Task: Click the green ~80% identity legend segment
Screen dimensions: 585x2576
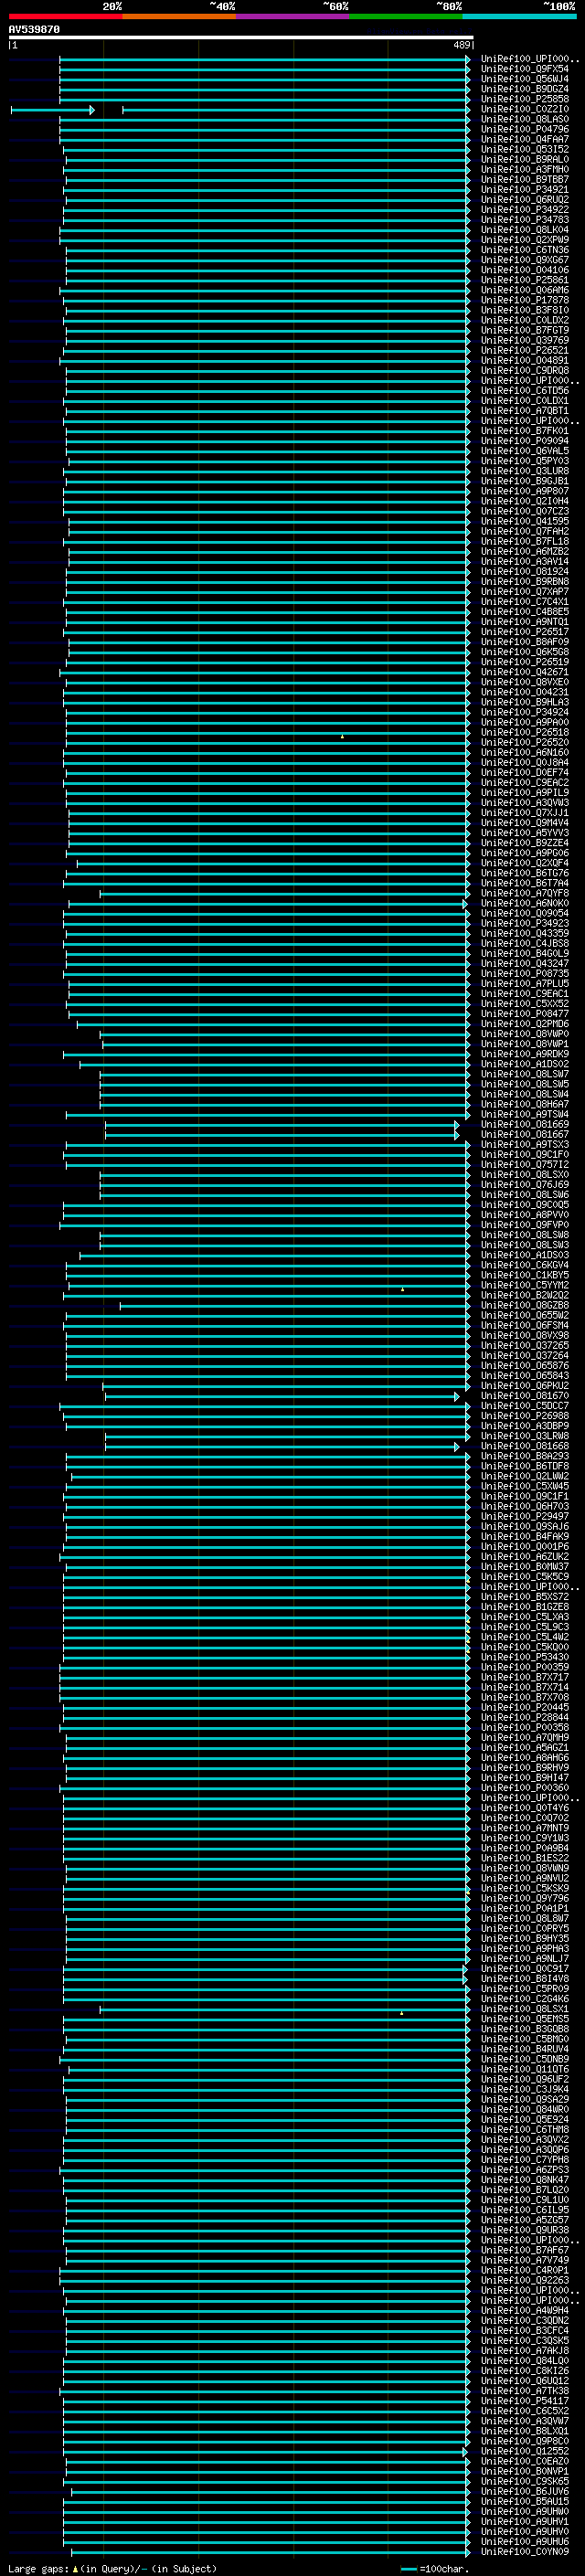Action: 406,16
